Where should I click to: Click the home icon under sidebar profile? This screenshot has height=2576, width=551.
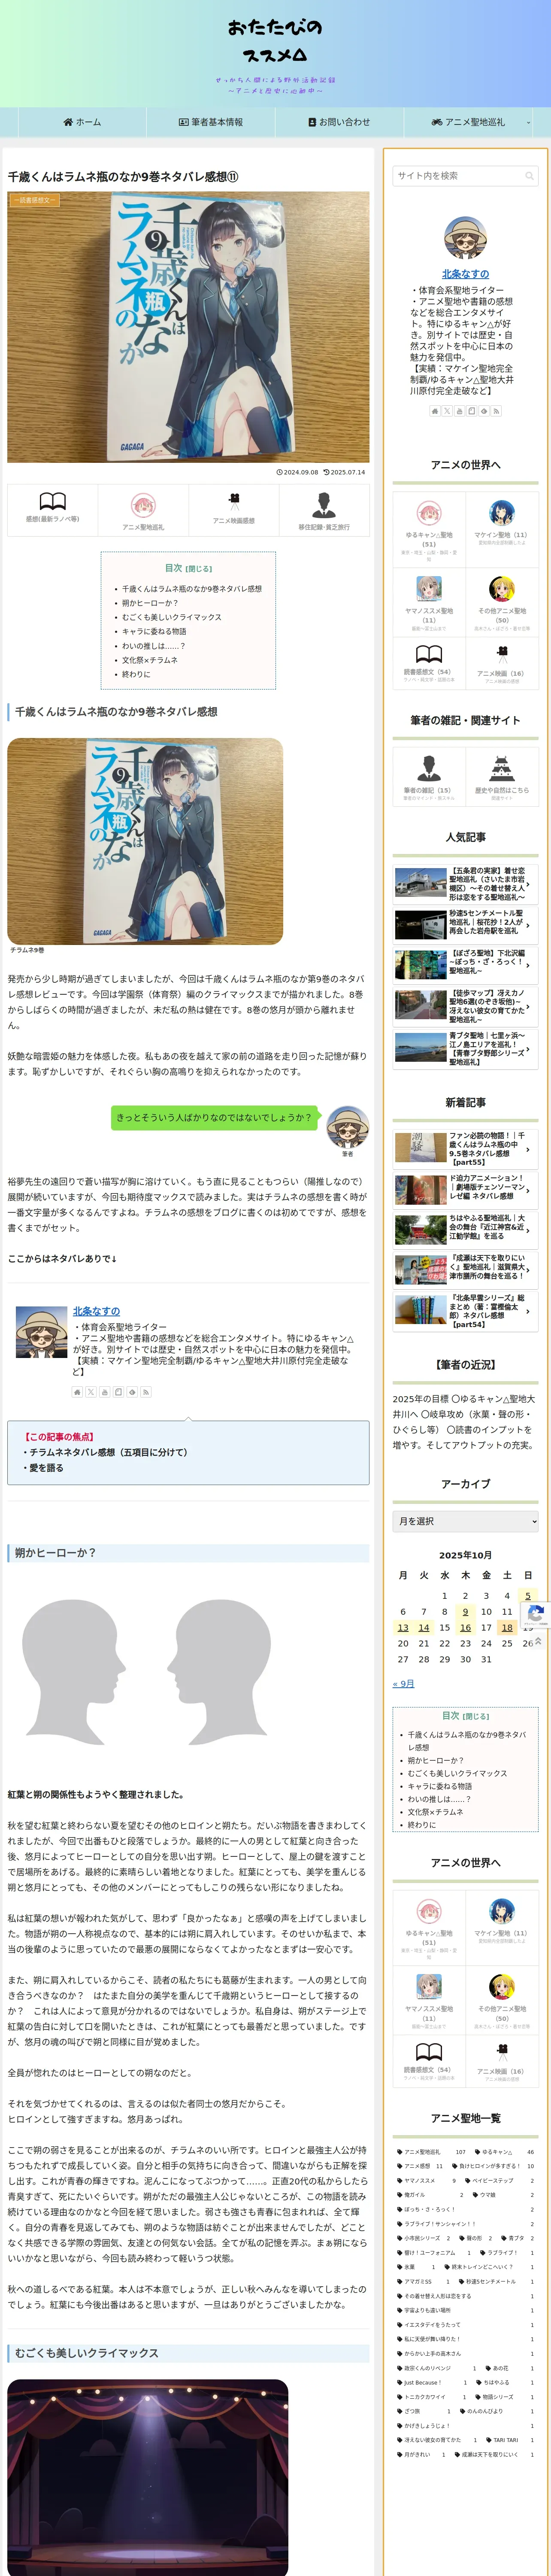click(435, 411)
